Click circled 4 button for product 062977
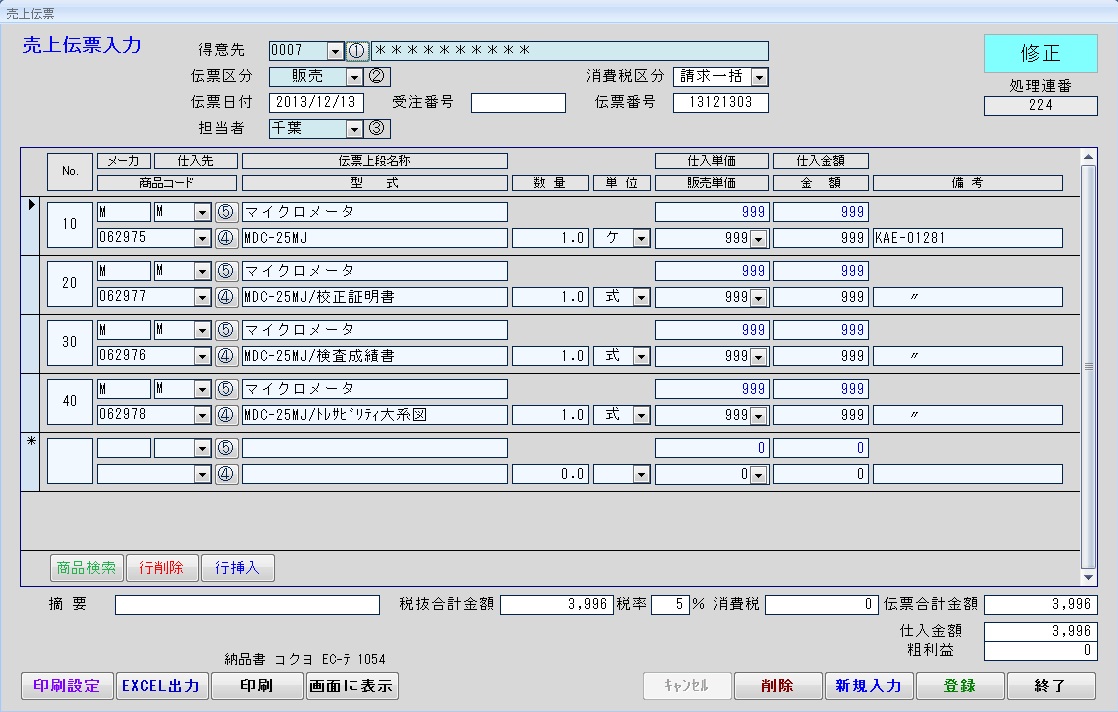This screenshot has height=712, width=1118. point(226,297)
